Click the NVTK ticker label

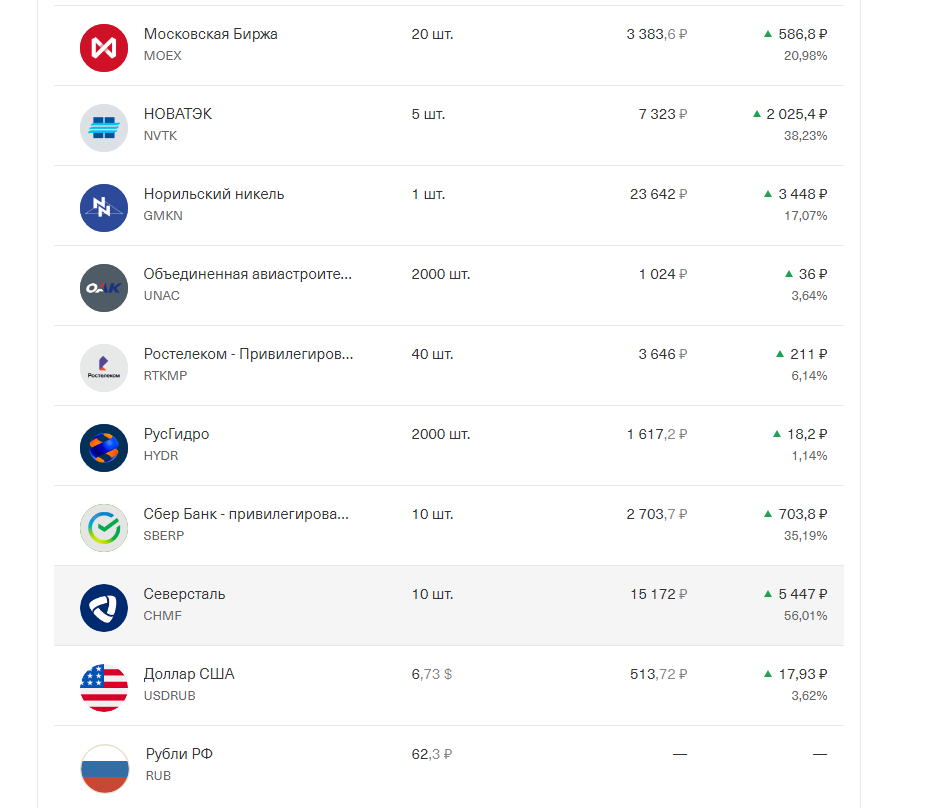click(x=161, y=136)
